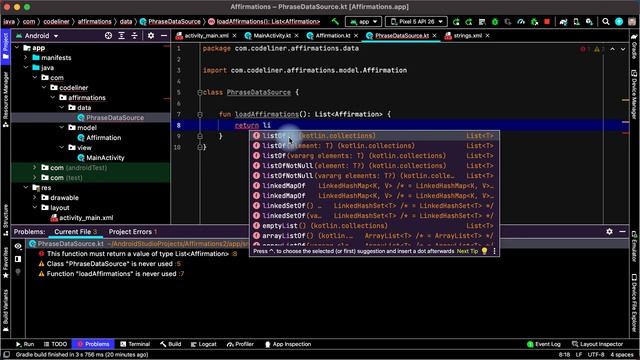Click the Collapse All icon in Project panel

point(134,36)
